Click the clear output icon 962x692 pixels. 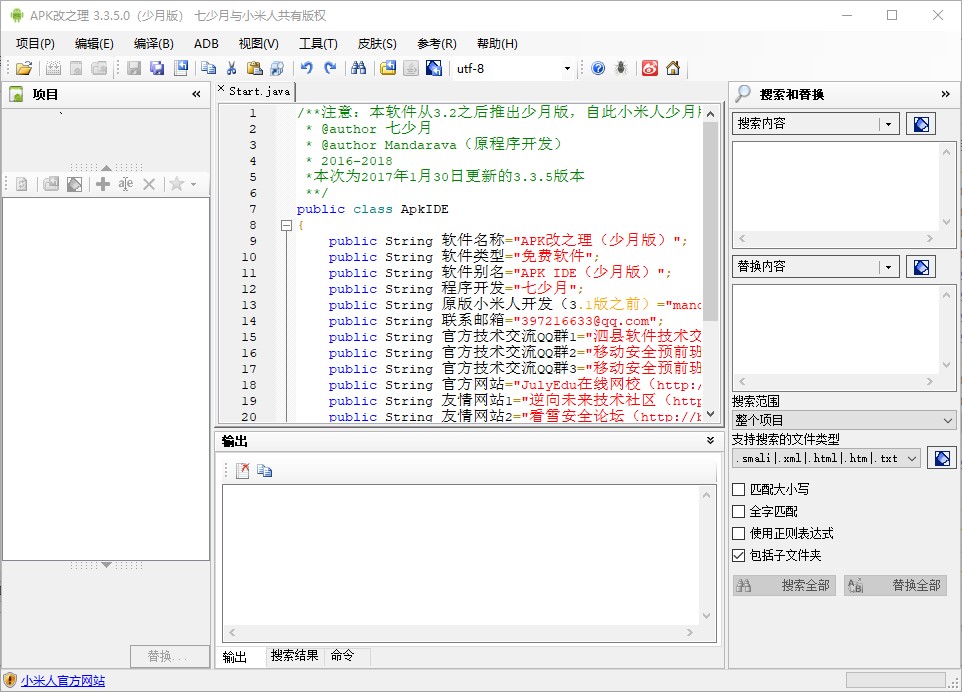click(242, 471)
